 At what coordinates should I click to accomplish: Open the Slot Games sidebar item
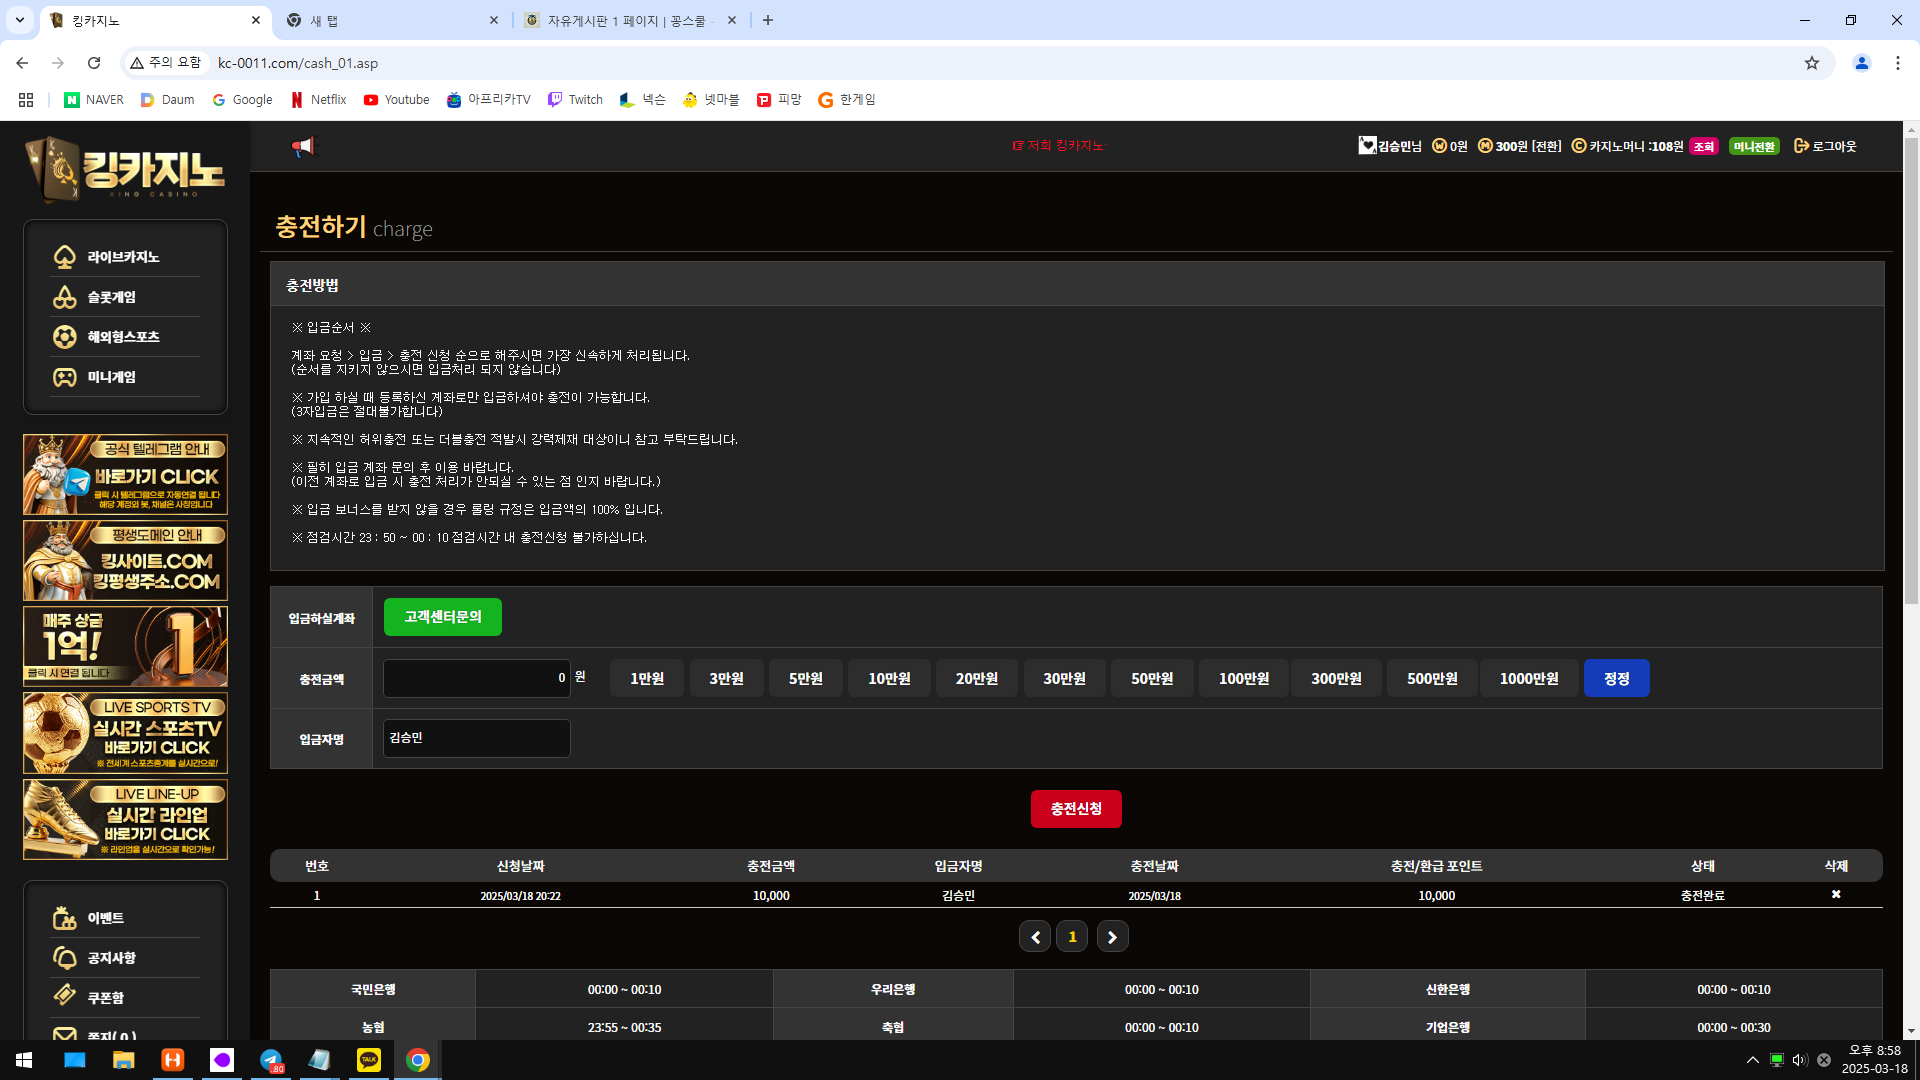pyautogui.click(x=111, y=297)
